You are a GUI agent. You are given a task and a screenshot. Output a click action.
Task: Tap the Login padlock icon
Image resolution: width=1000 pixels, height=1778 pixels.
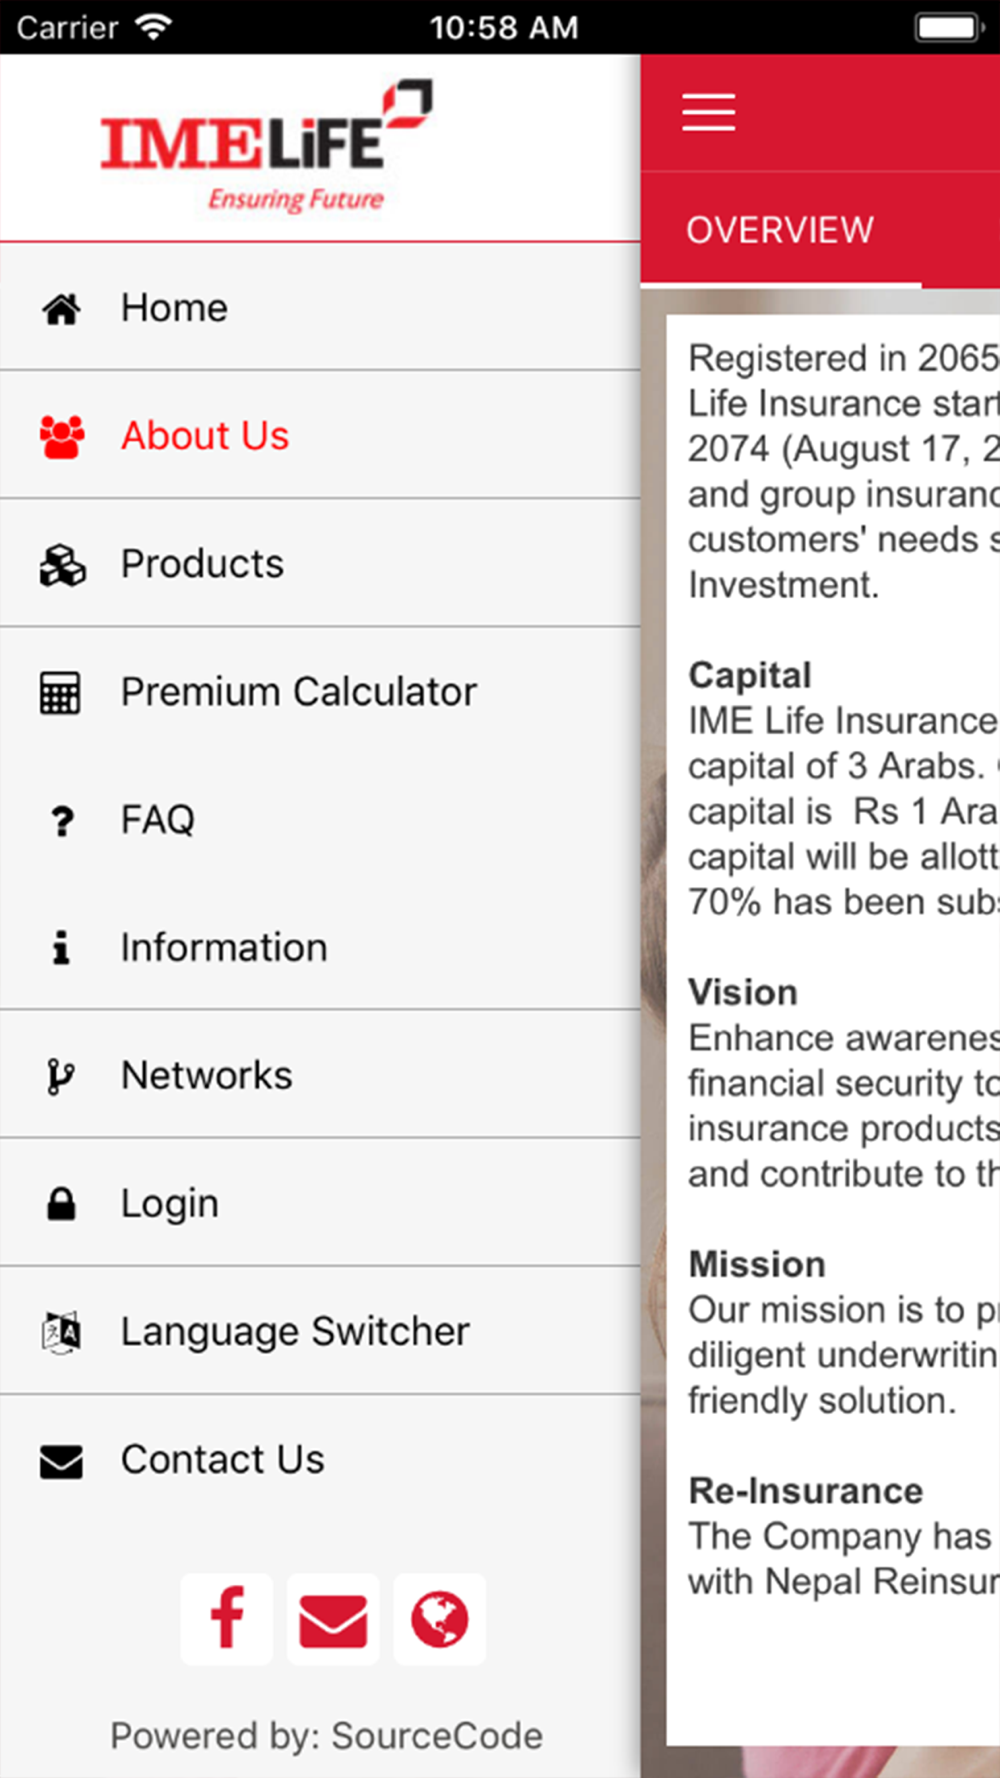[x=61, y=1203]
